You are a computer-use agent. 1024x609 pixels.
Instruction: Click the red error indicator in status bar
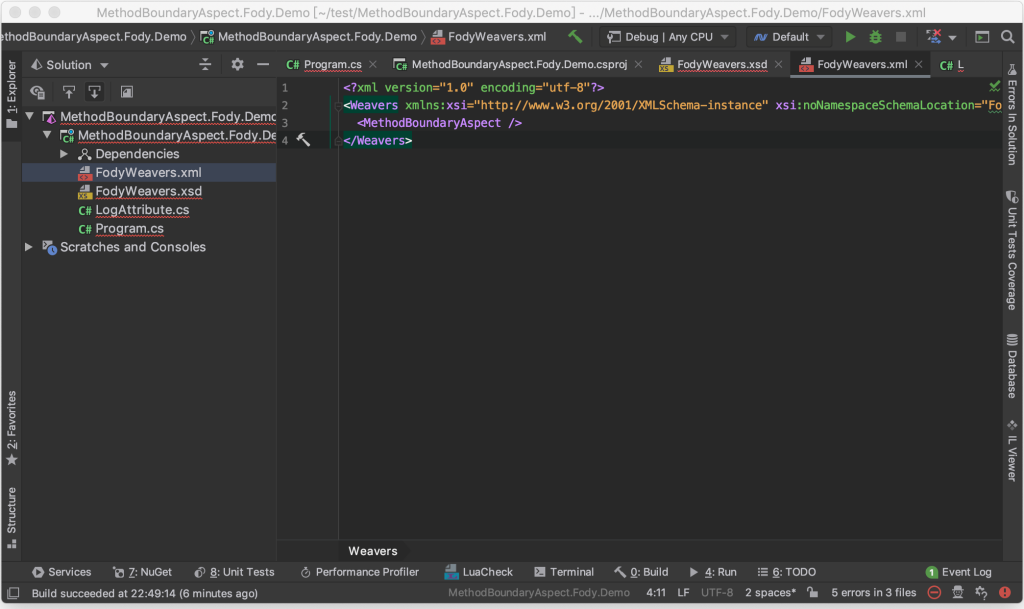(1004, 593)
